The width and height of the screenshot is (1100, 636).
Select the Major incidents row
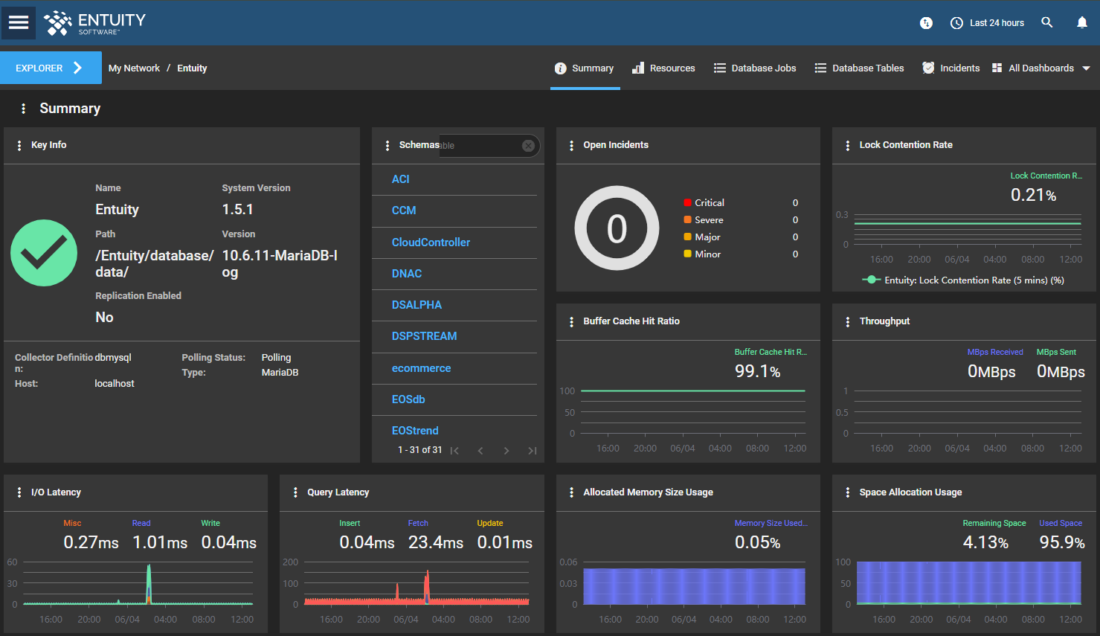741,237
